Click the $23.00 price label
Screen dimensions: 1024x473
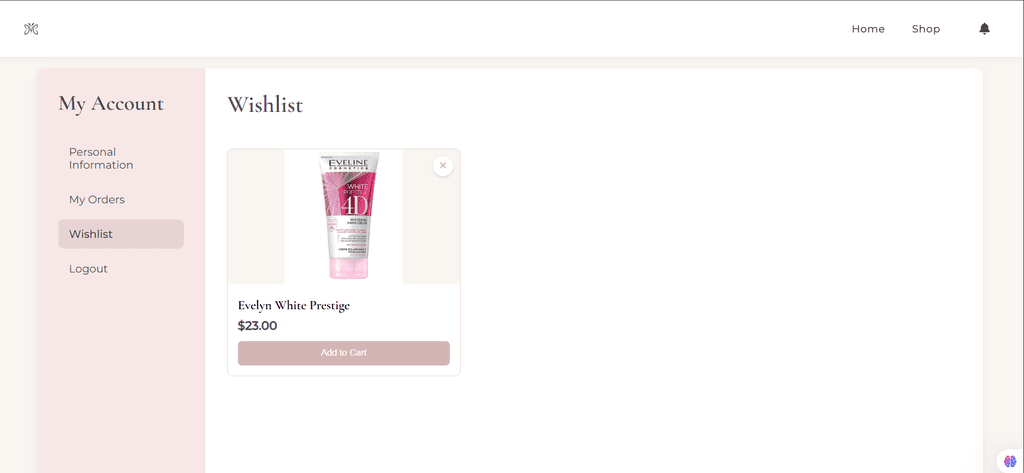coord(257,325)
